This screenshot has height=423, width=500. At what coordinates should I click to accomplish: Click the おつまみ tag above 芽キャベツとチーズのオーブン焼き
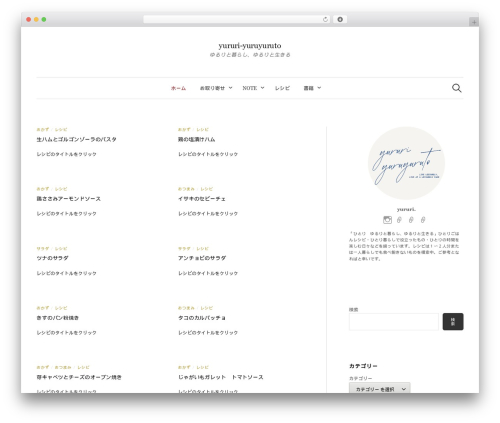(63, 367)
